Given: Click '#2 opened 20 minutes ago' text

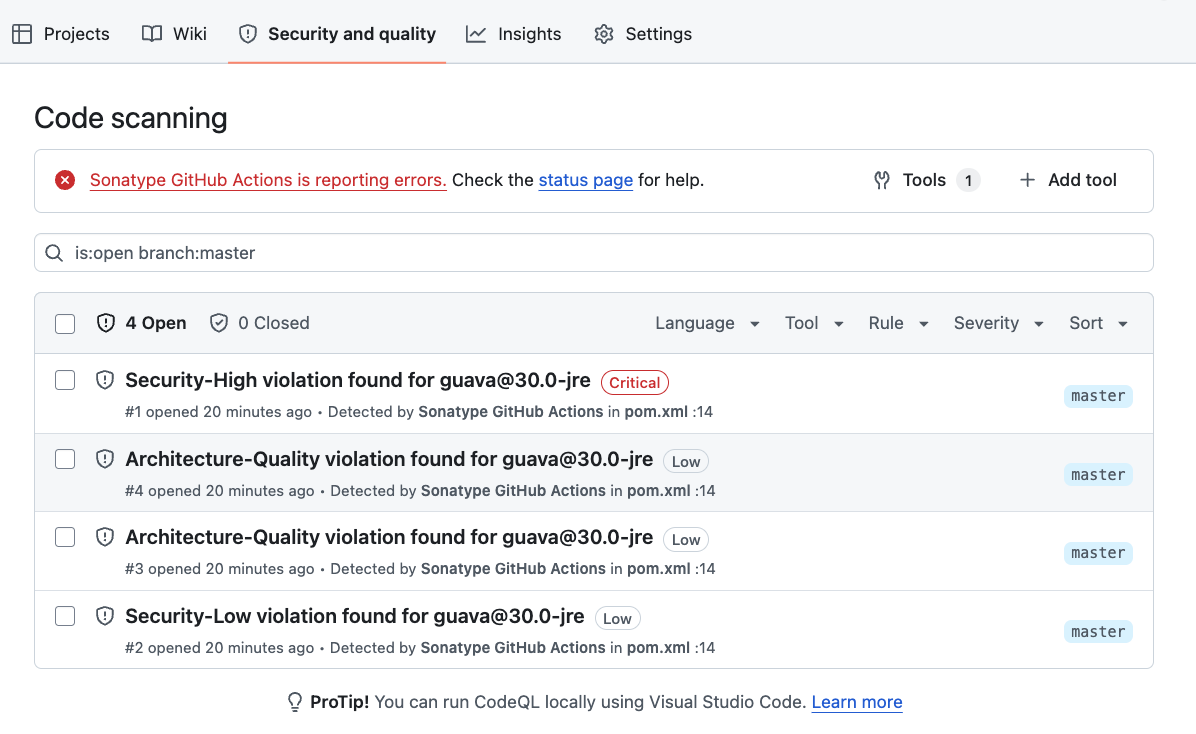Looking at the screenshot, I should pyautogui.click(x=219, y=648).
